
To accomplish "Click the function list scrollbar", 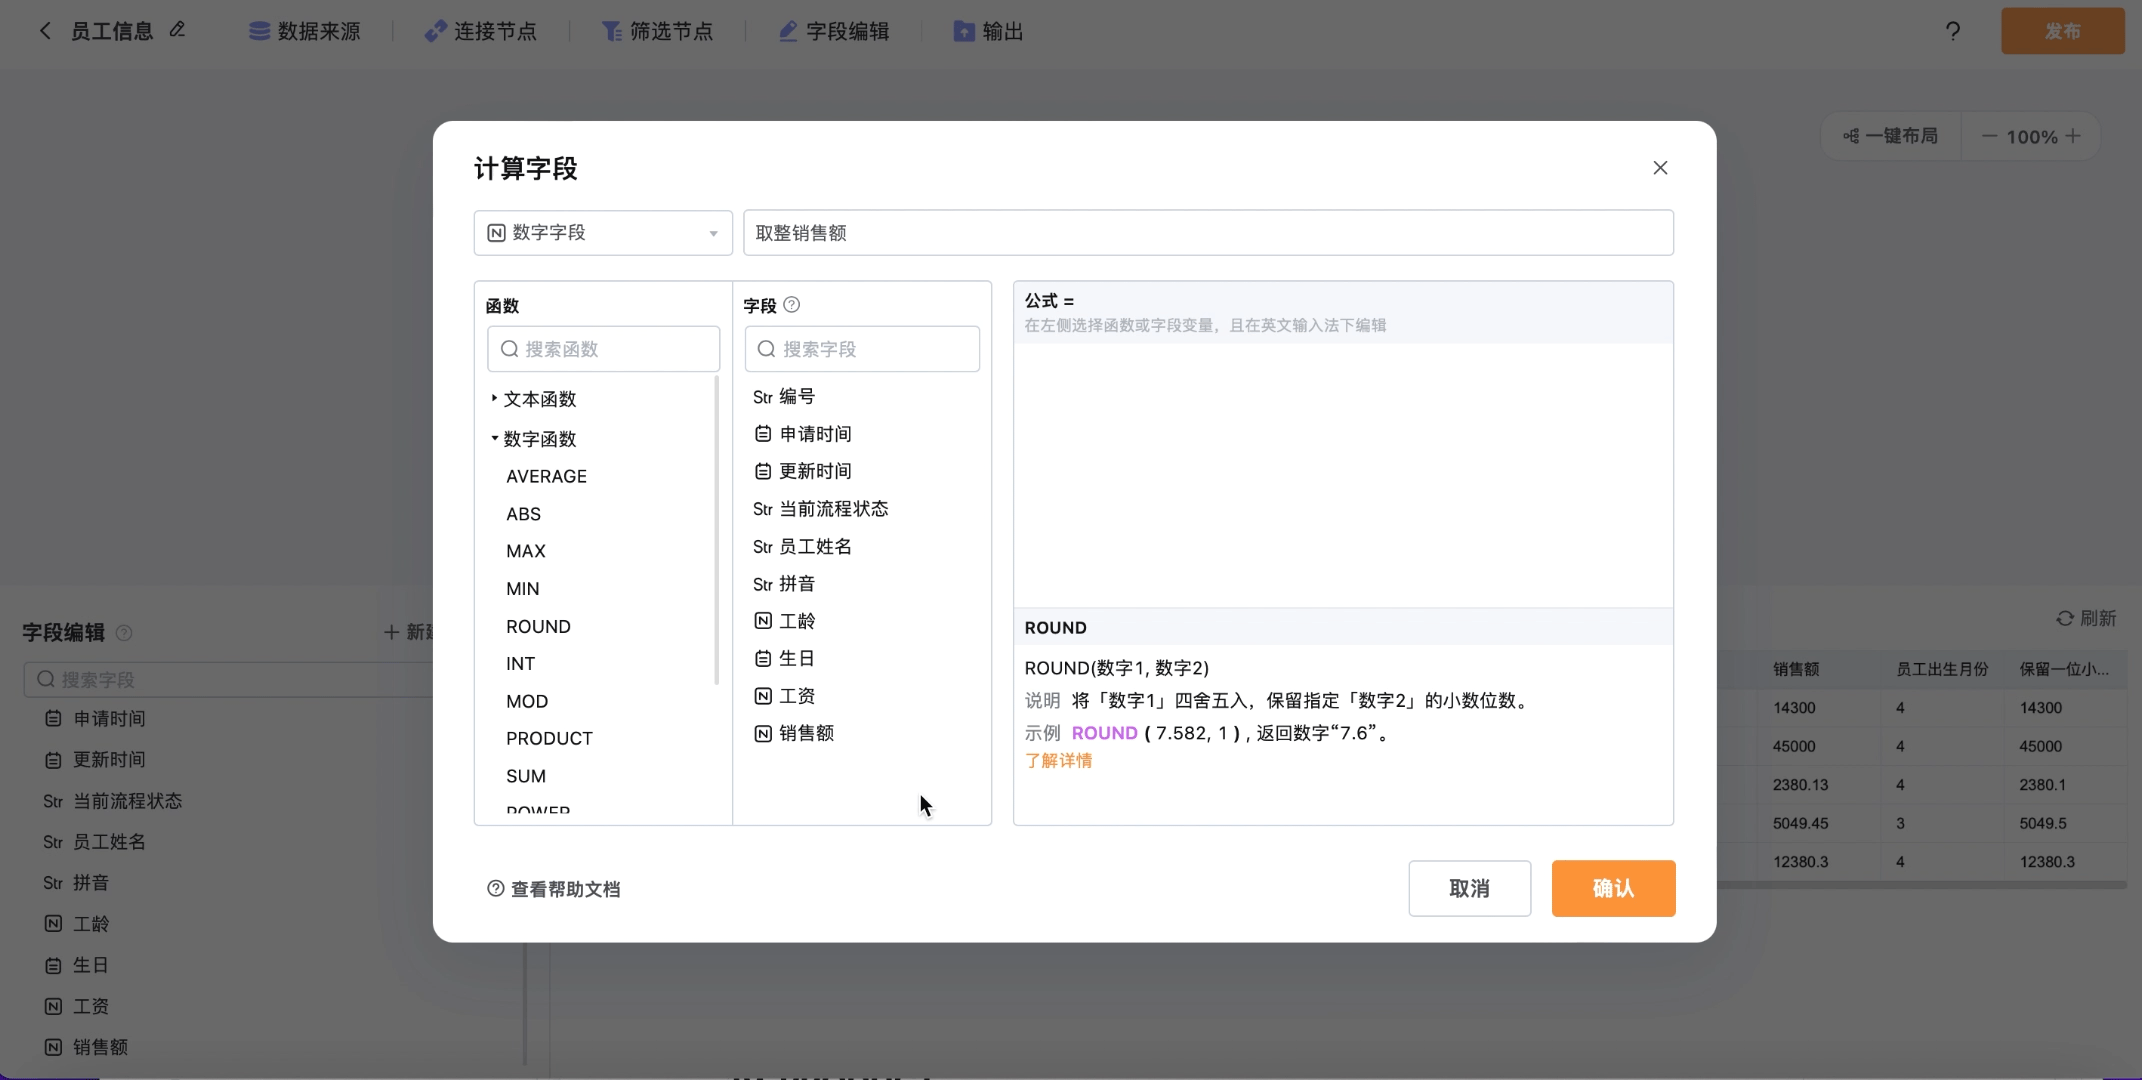I will (717, 530).
